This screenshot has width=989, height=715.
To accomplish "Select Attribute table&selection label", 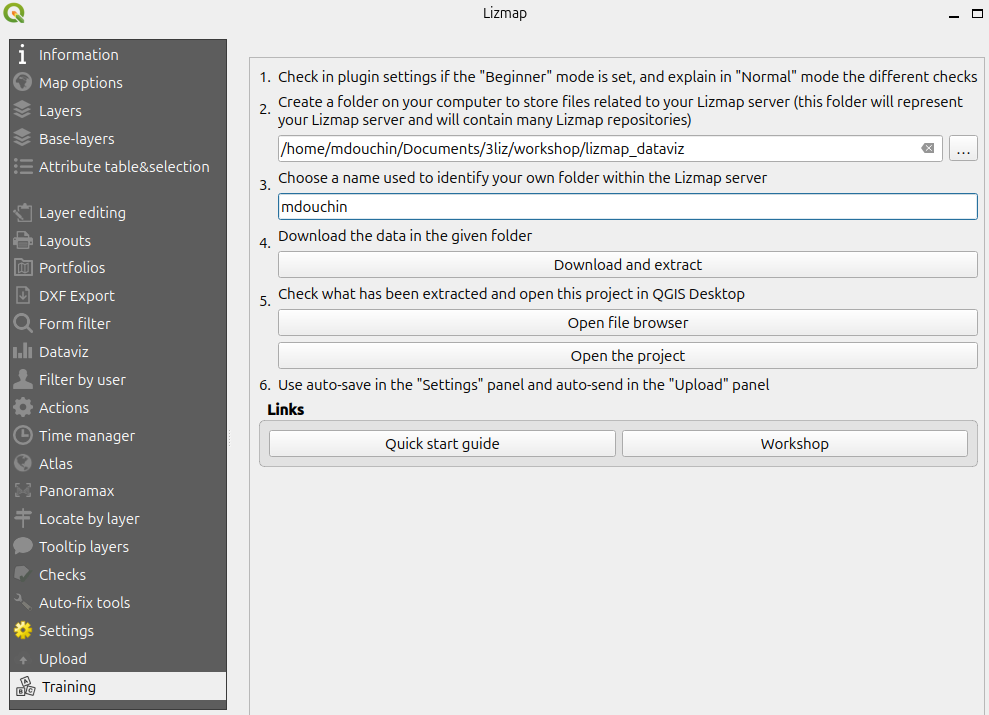I will [x=124, y=166].
